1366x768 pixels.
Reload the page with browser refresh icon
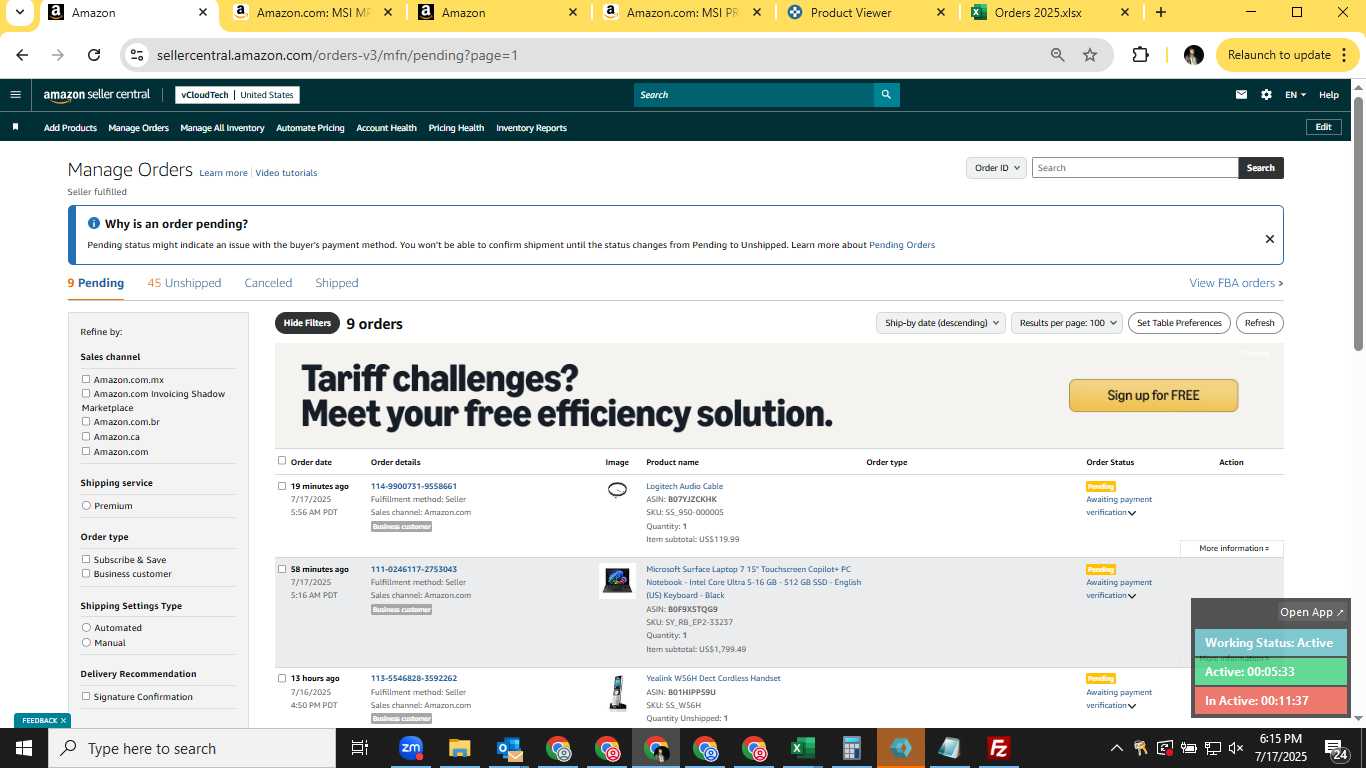pyautogui.click(x=94, y=55)
